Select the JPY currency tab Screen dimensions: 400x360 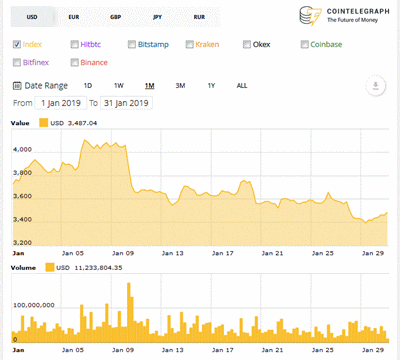(x=157, y=17)
